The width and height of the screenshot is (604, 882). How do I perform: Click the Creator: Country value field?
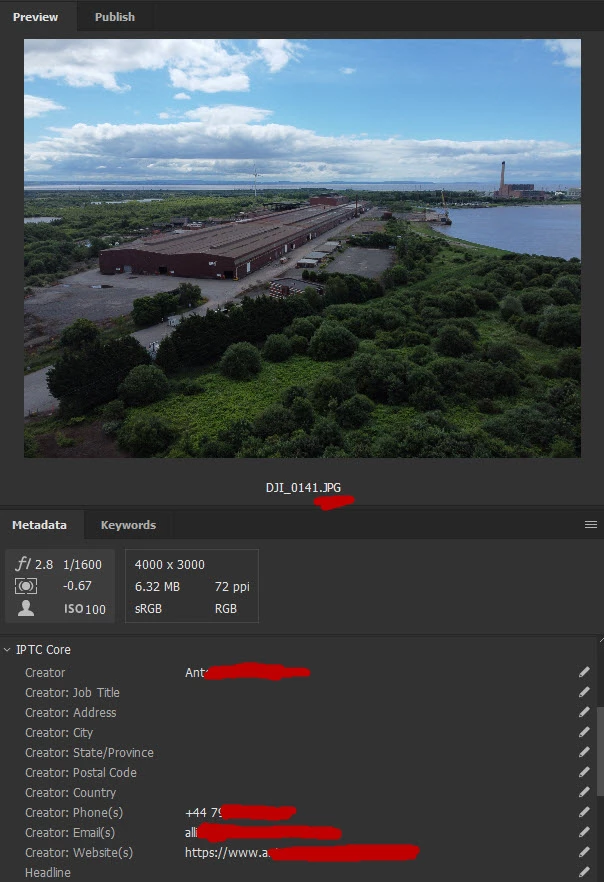[x=377, y=793]
